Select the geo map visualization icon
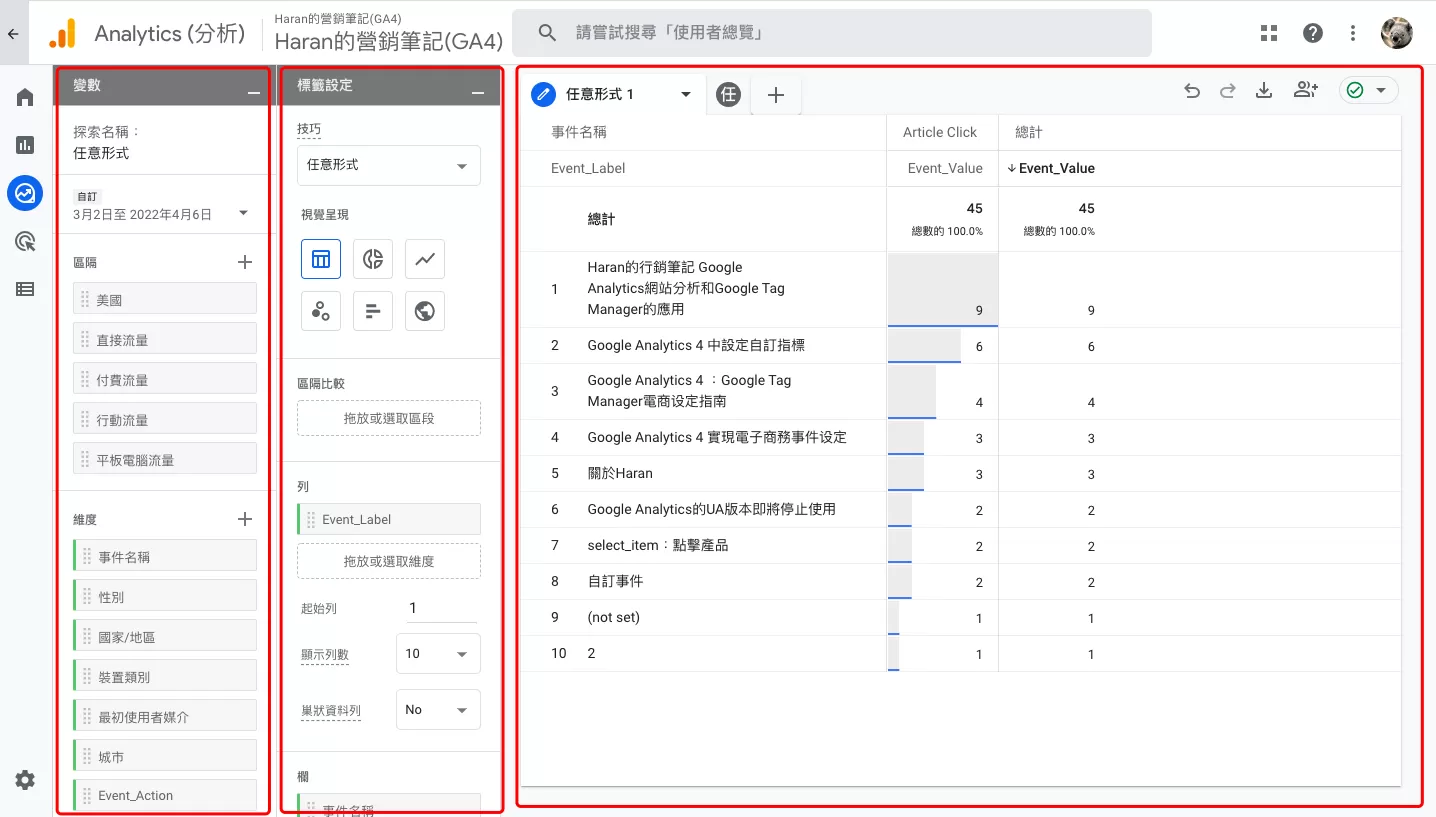Image resolution: width=1436 pixels, height=817 pixels. tap(425, 311)
